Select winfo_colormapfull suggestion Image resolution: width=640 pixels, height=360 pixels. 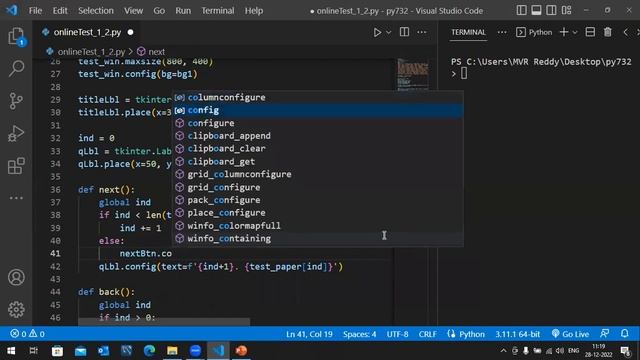point(318,226)
